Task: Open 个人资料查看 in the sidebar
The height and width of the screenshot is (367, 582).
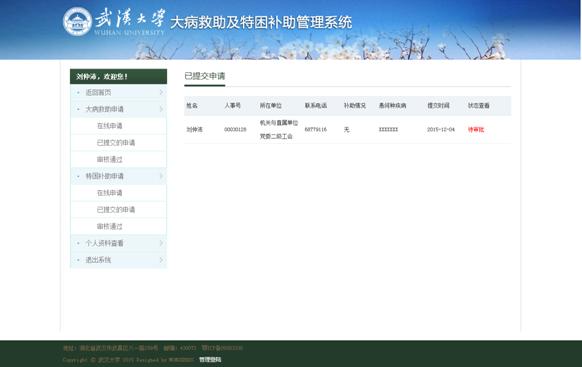Action: [x=105, y=243]
